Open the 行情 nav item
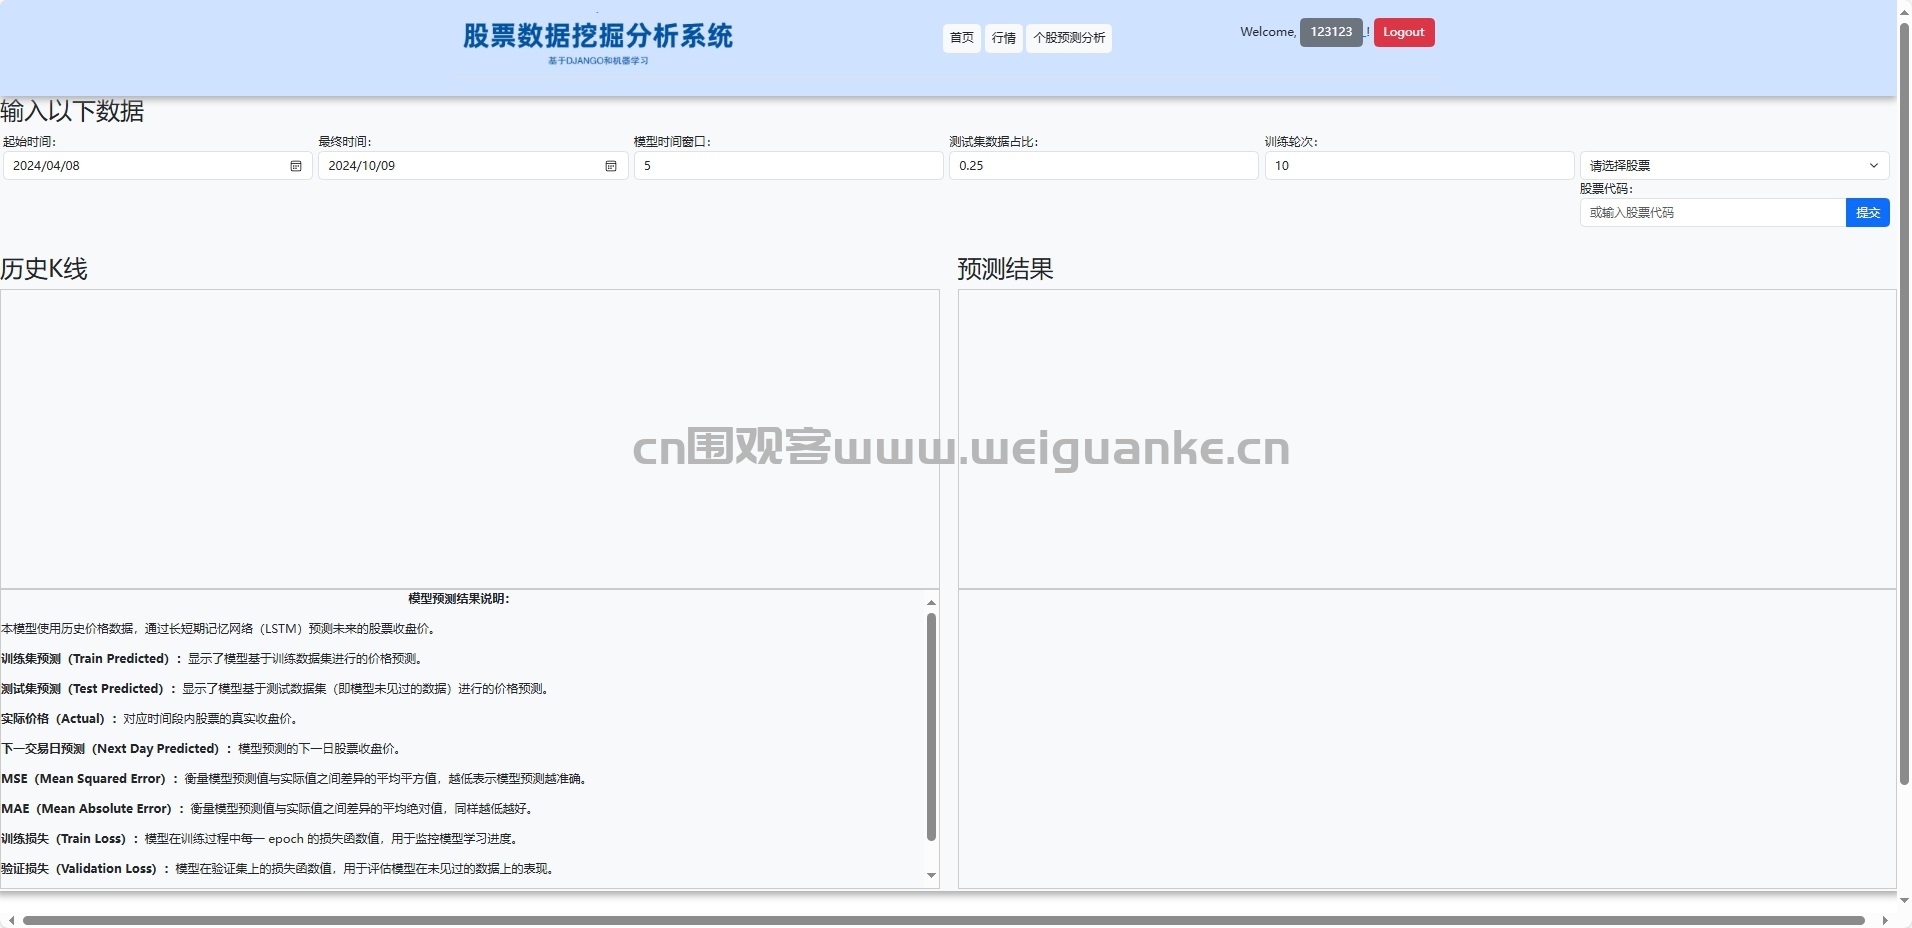 click(x=1004, y=38)
